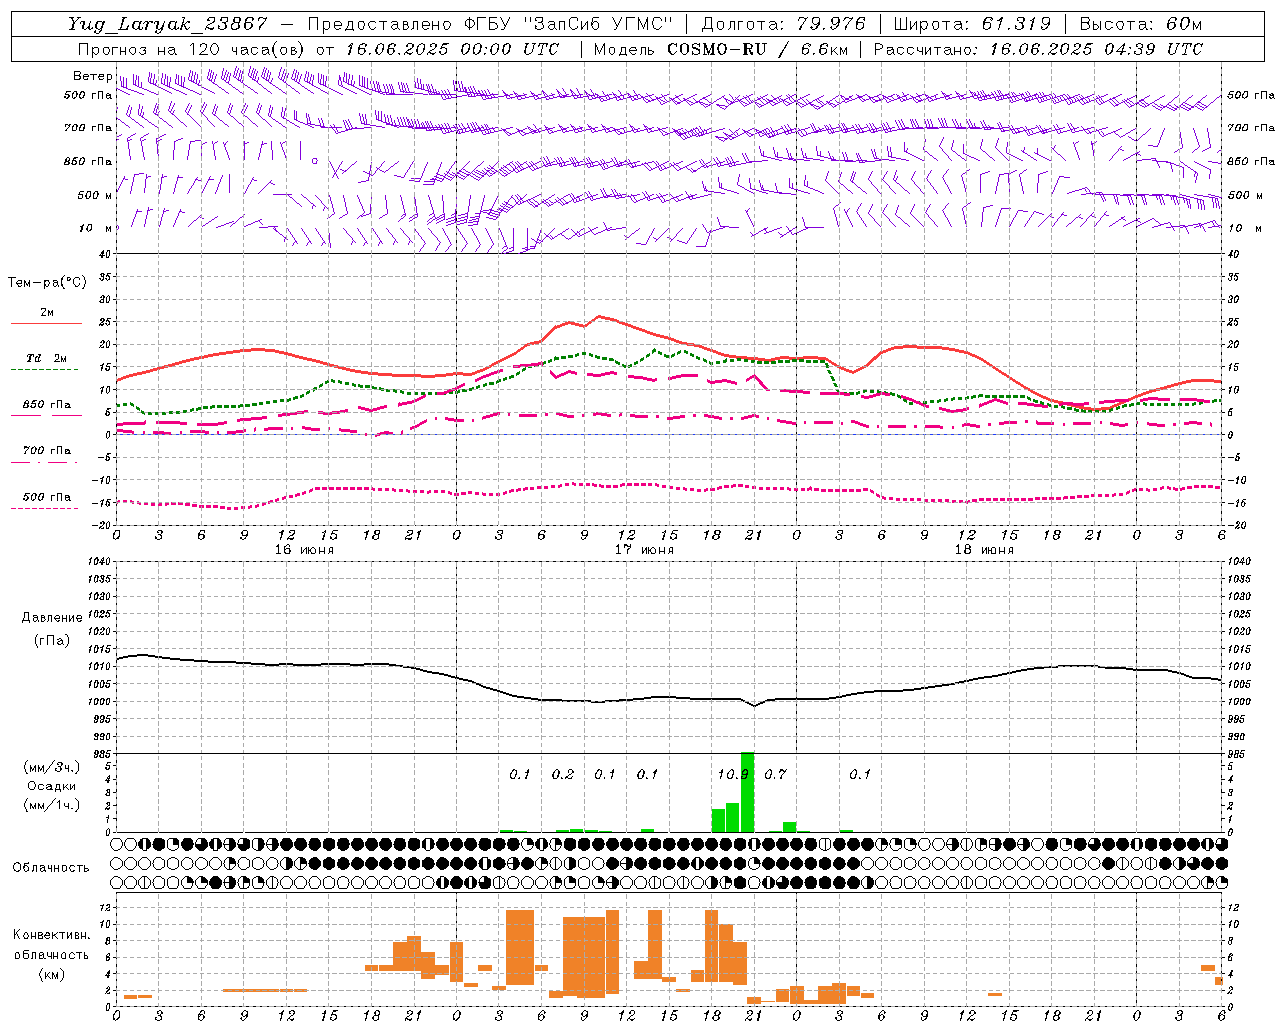Click the Облачность cloud cover label
Image resolution: width=1280 pixels, height=1024 pixels.
(51, 867)
